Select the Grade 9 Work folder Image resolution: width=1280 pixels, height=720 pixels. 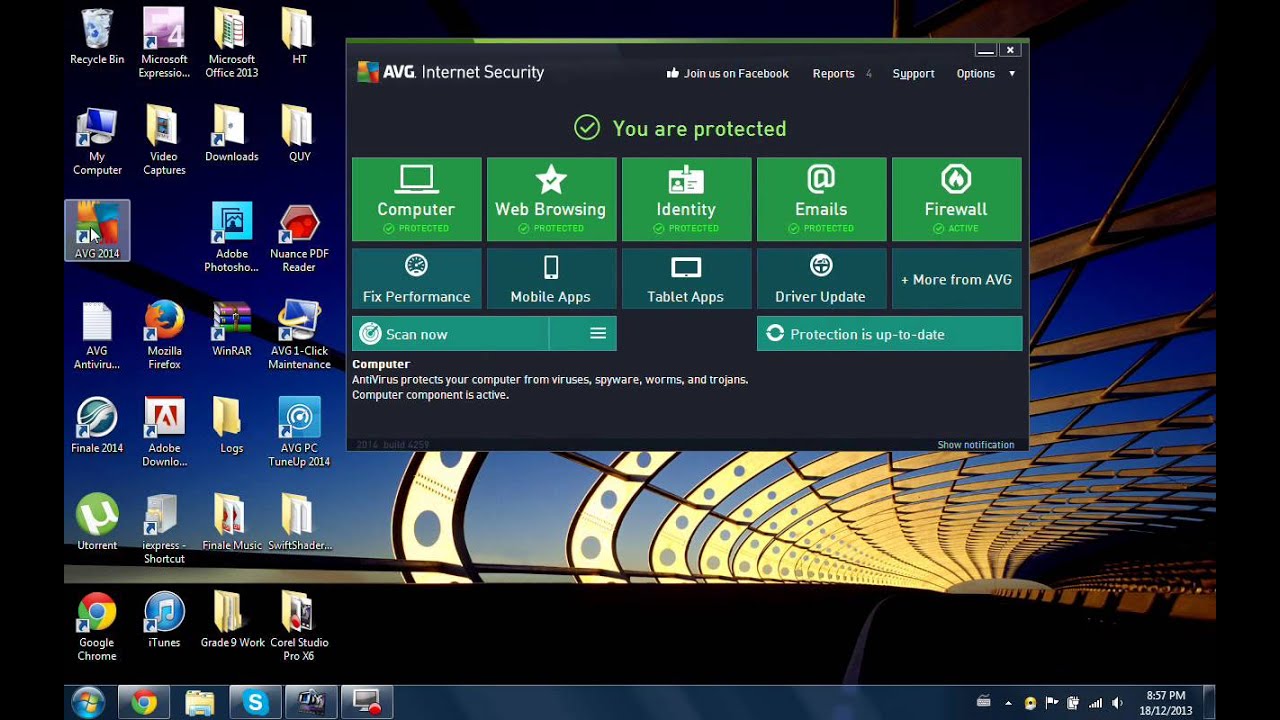click(231, 620)
